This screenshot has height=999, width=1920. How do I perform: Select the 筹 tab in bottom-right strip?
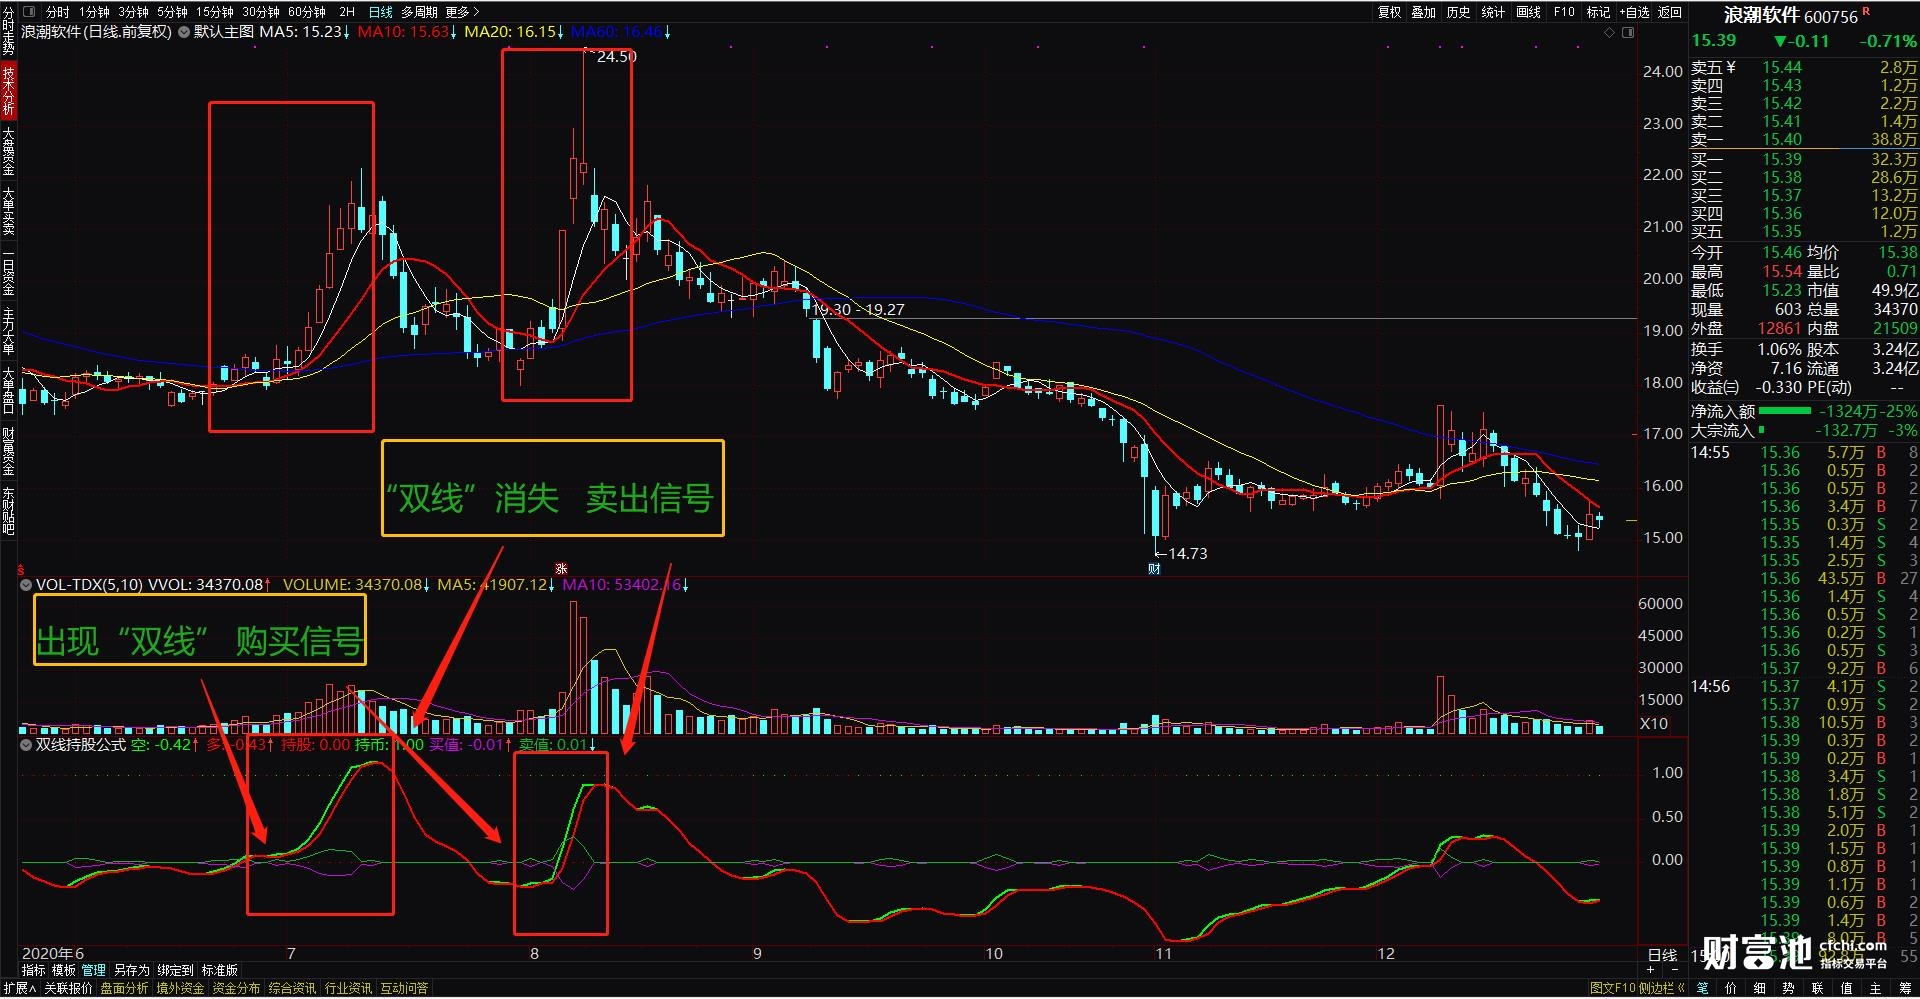click(x=1905, y=988)
